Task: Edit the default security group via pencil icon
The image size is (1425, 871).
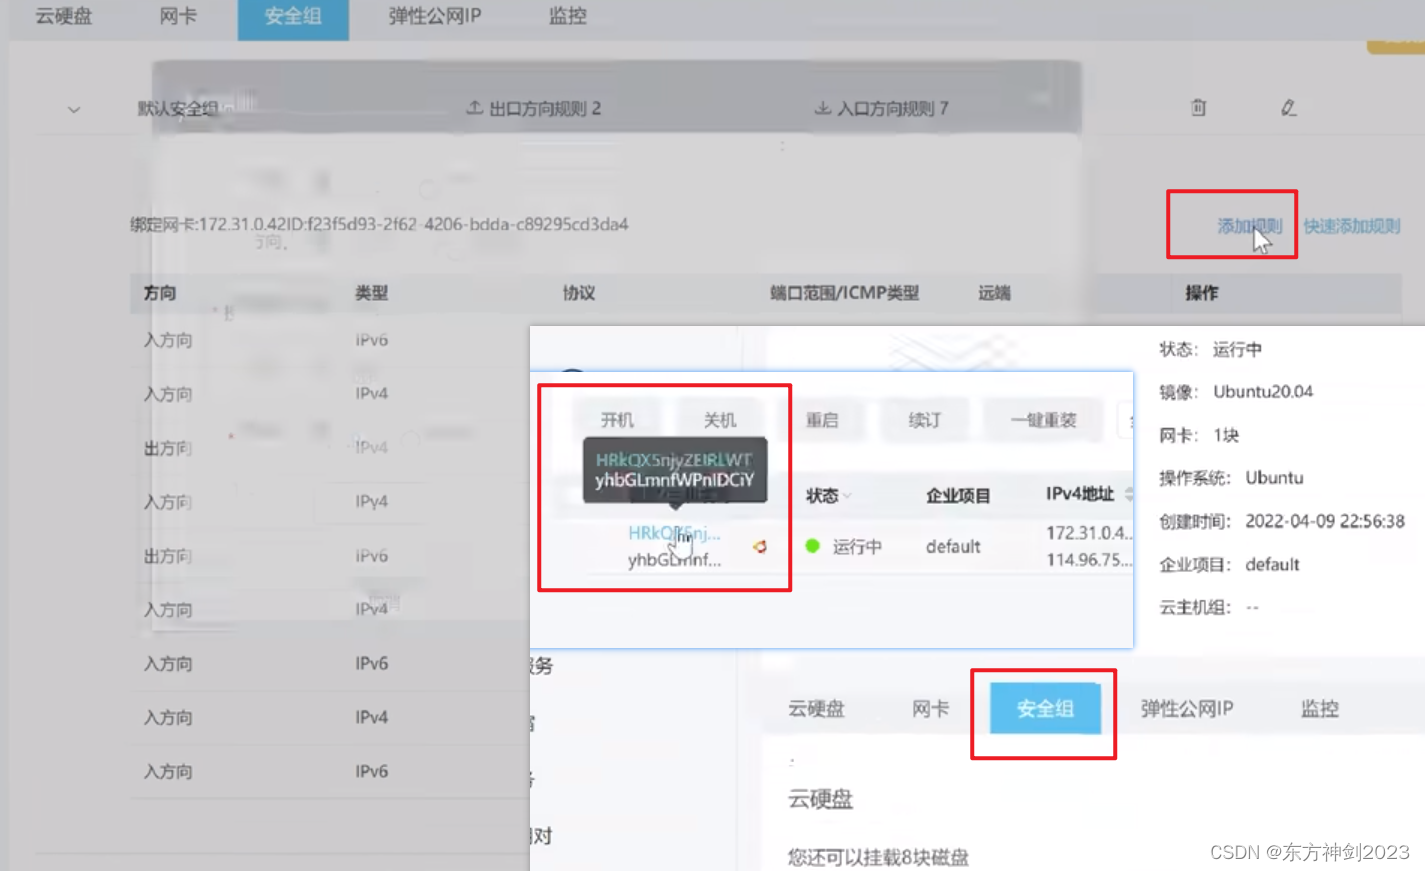Action: pos(1288,107)
